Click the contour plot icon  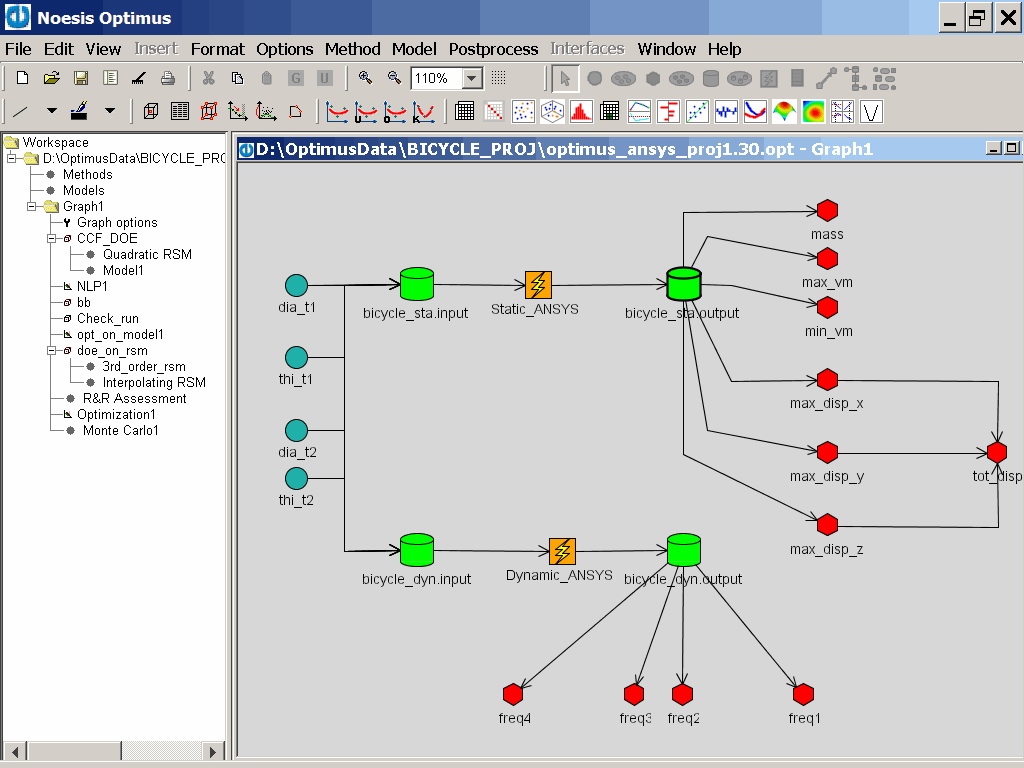click(x=815, y=111)
